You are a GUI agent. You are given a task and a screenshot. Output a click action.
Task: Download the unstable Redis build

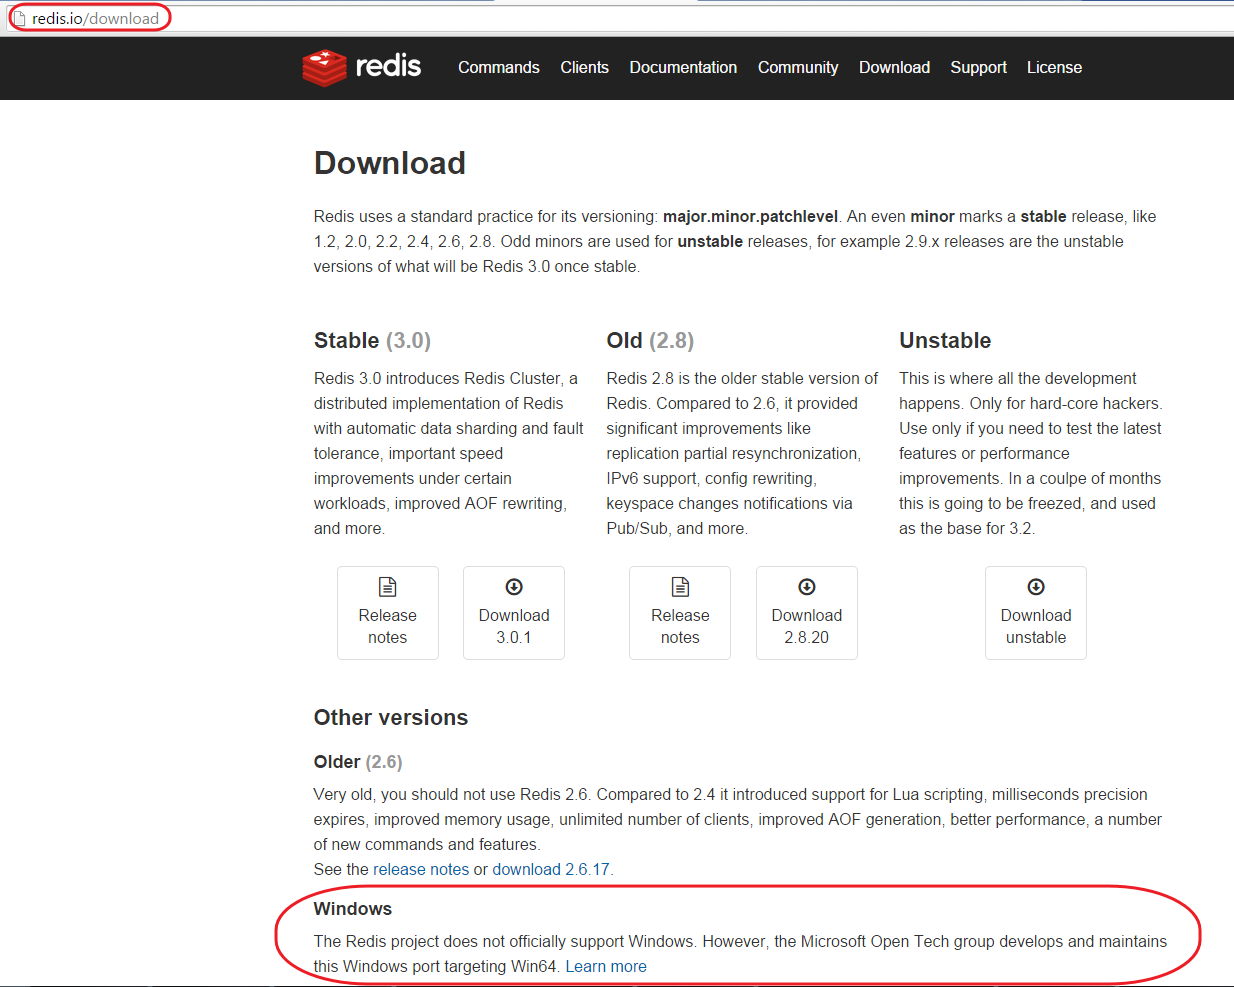coord(1036,613)
